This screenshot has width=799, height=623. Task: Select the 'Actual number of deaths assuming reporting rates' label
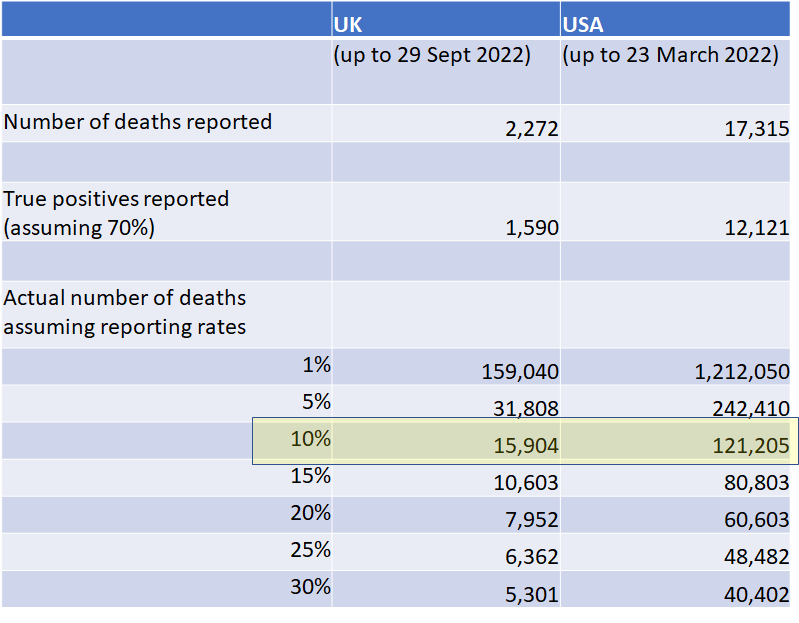pos(124,312)
